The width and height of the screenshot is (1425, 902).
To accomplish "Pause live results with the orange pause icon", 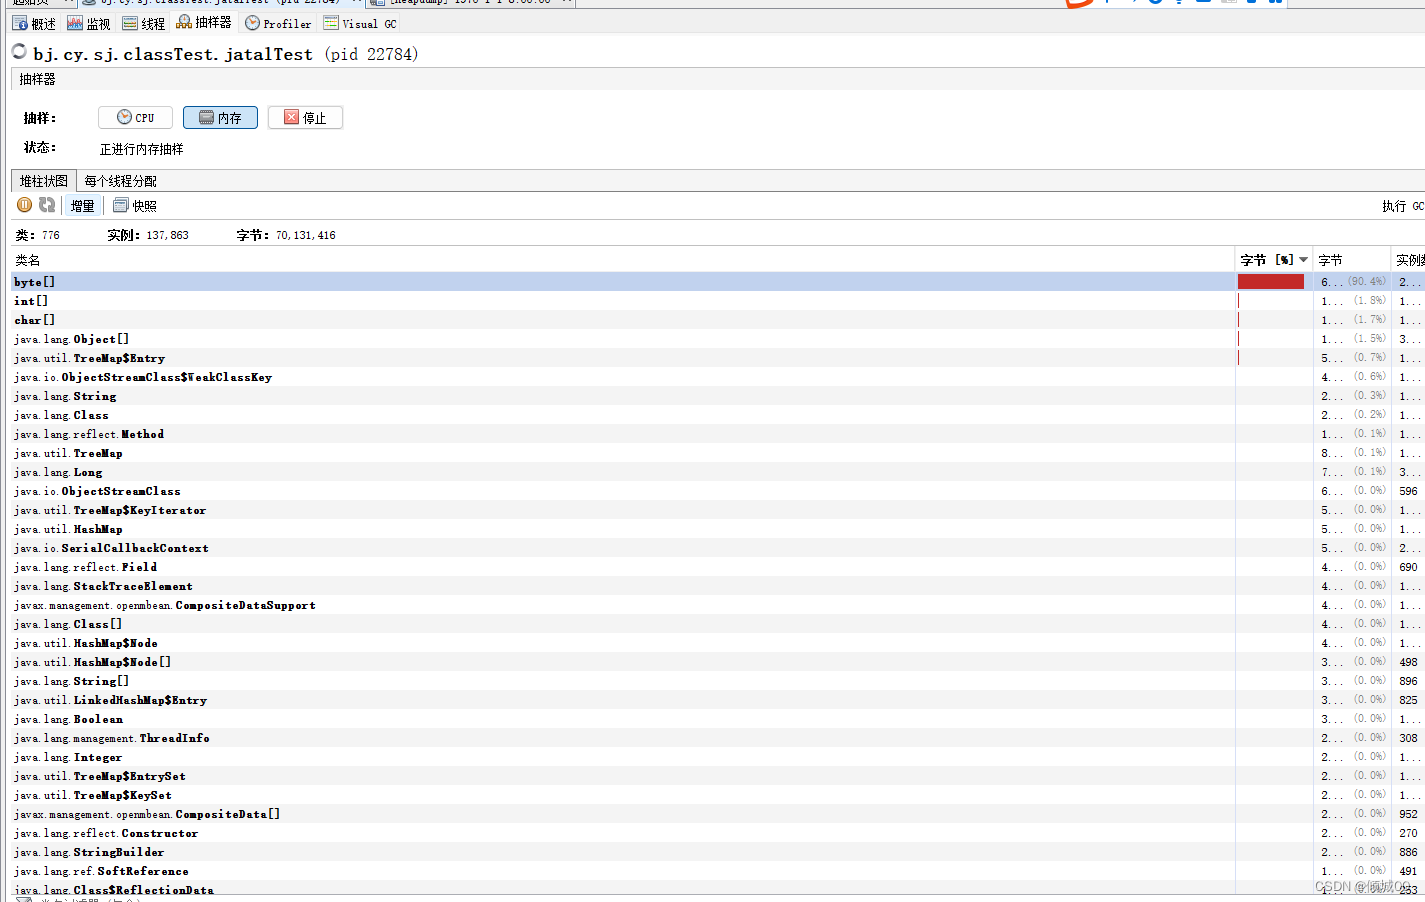I will click(x=25, y=205).
